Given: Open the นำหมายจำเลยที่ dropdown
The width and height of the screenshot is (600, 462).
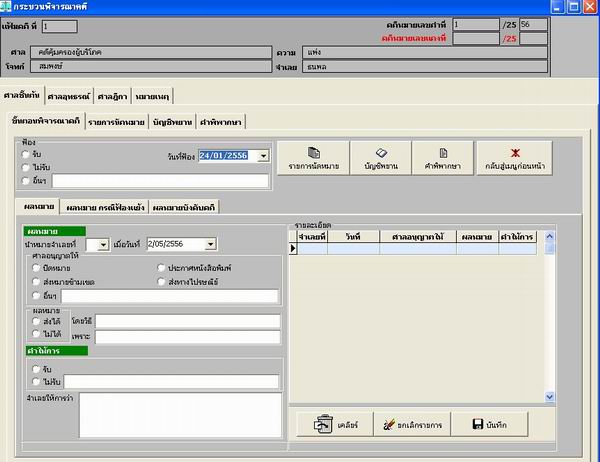Looking at the screenshot, I should point(103,245).
